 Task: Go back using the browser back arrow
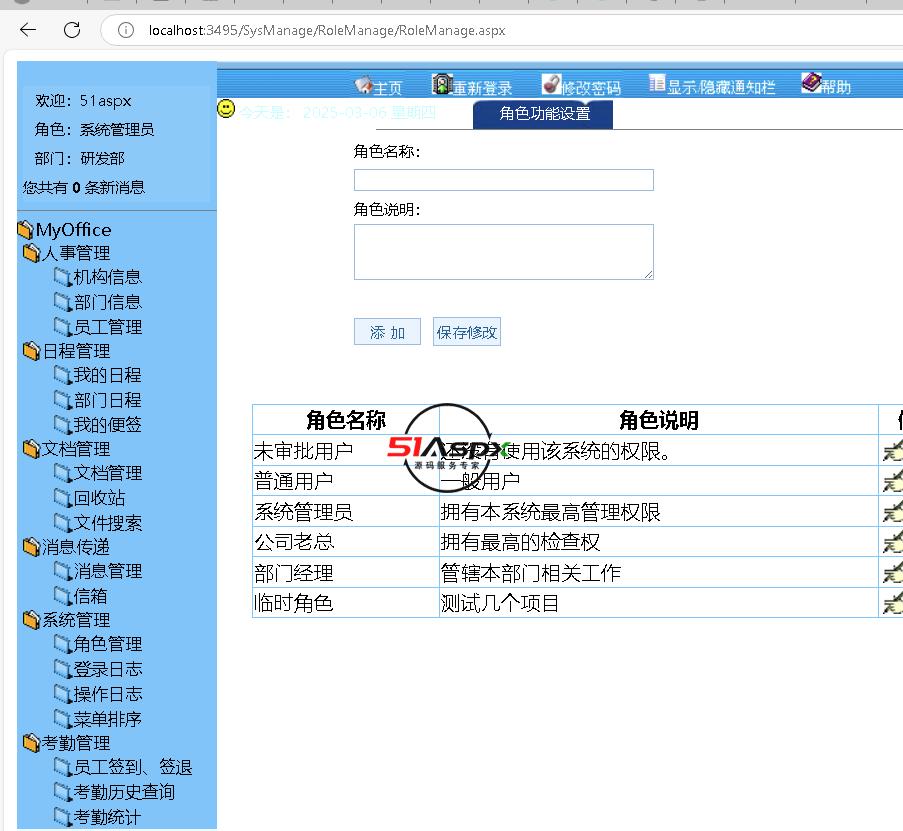(28, 30)
